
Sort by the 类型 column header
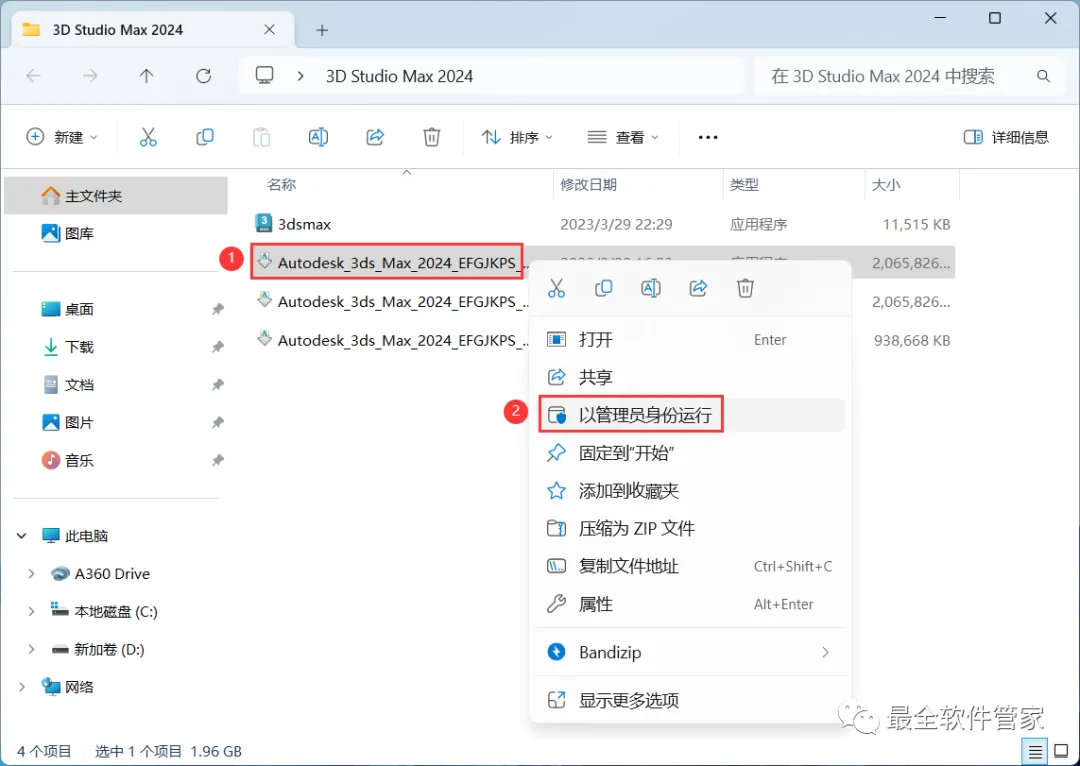pos(744,185)
